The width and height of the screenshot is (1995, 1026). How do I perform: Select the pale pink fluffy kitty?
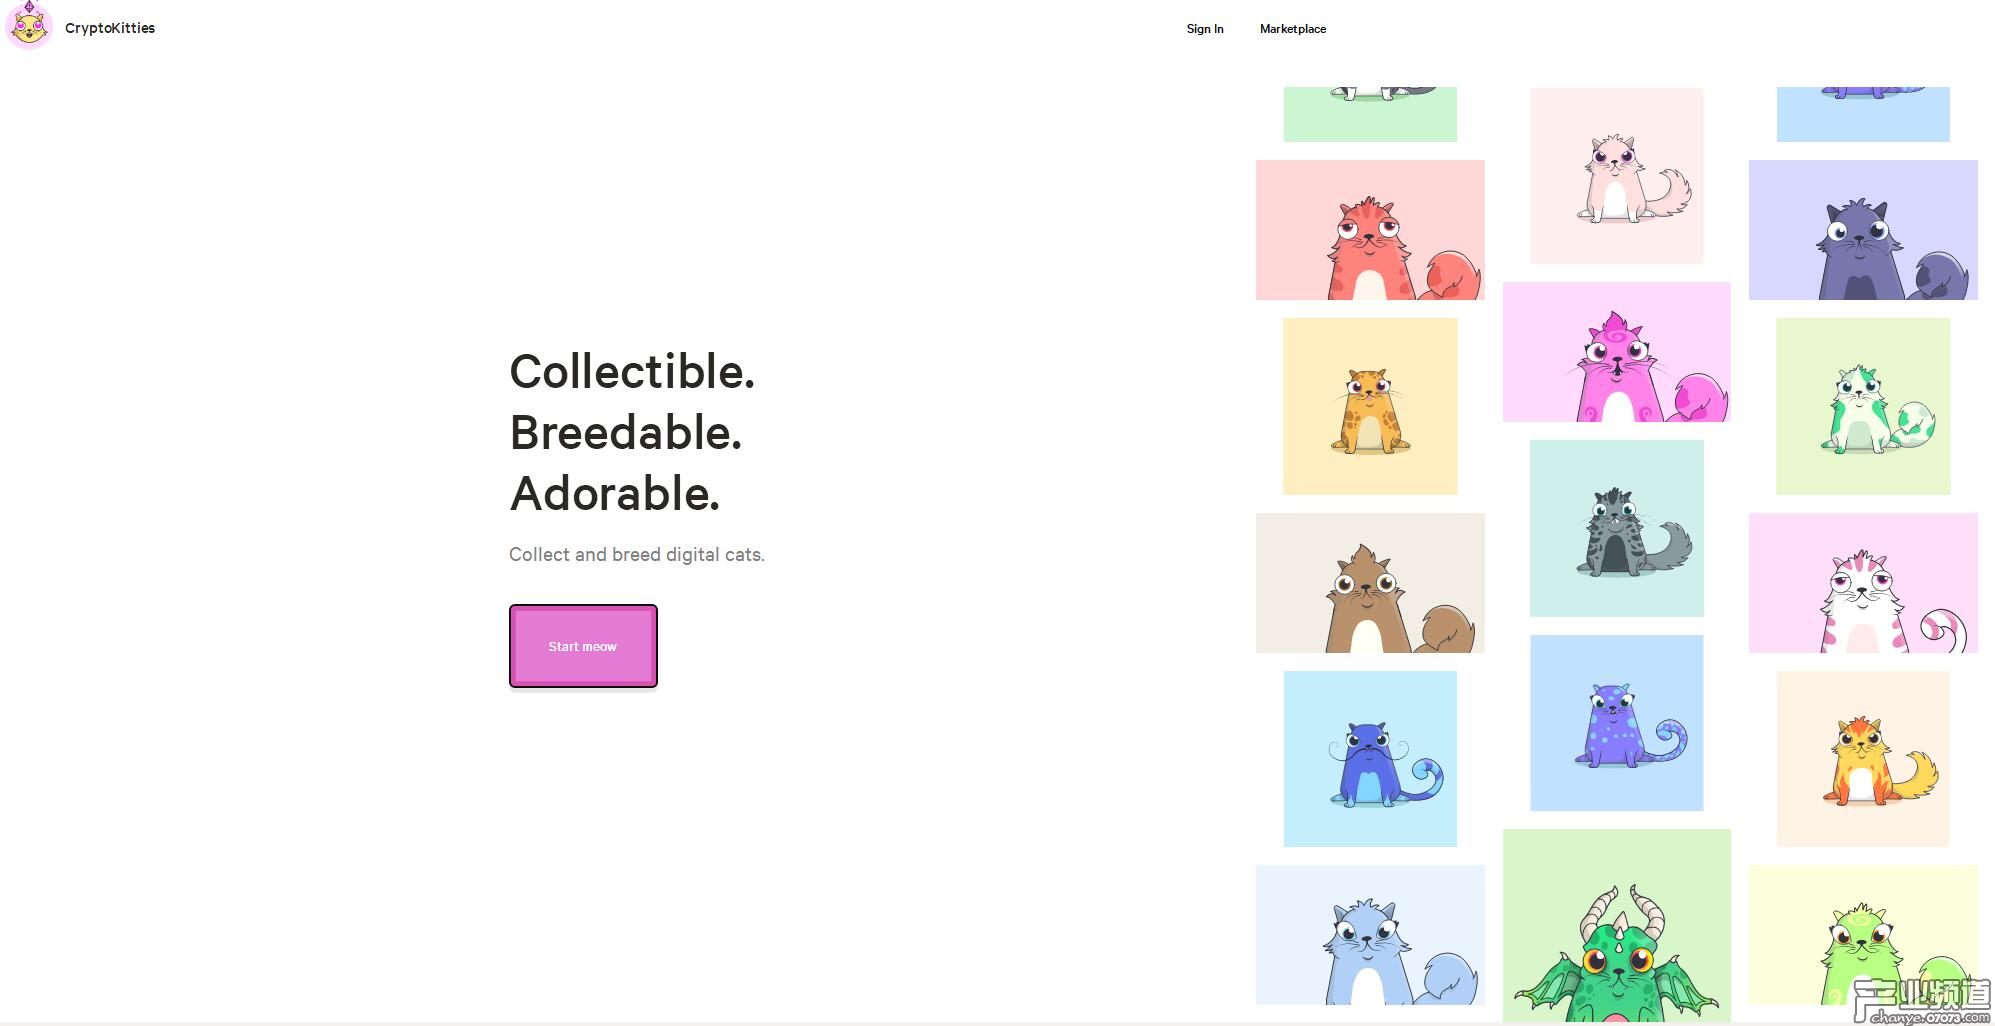pos(1616,176)
